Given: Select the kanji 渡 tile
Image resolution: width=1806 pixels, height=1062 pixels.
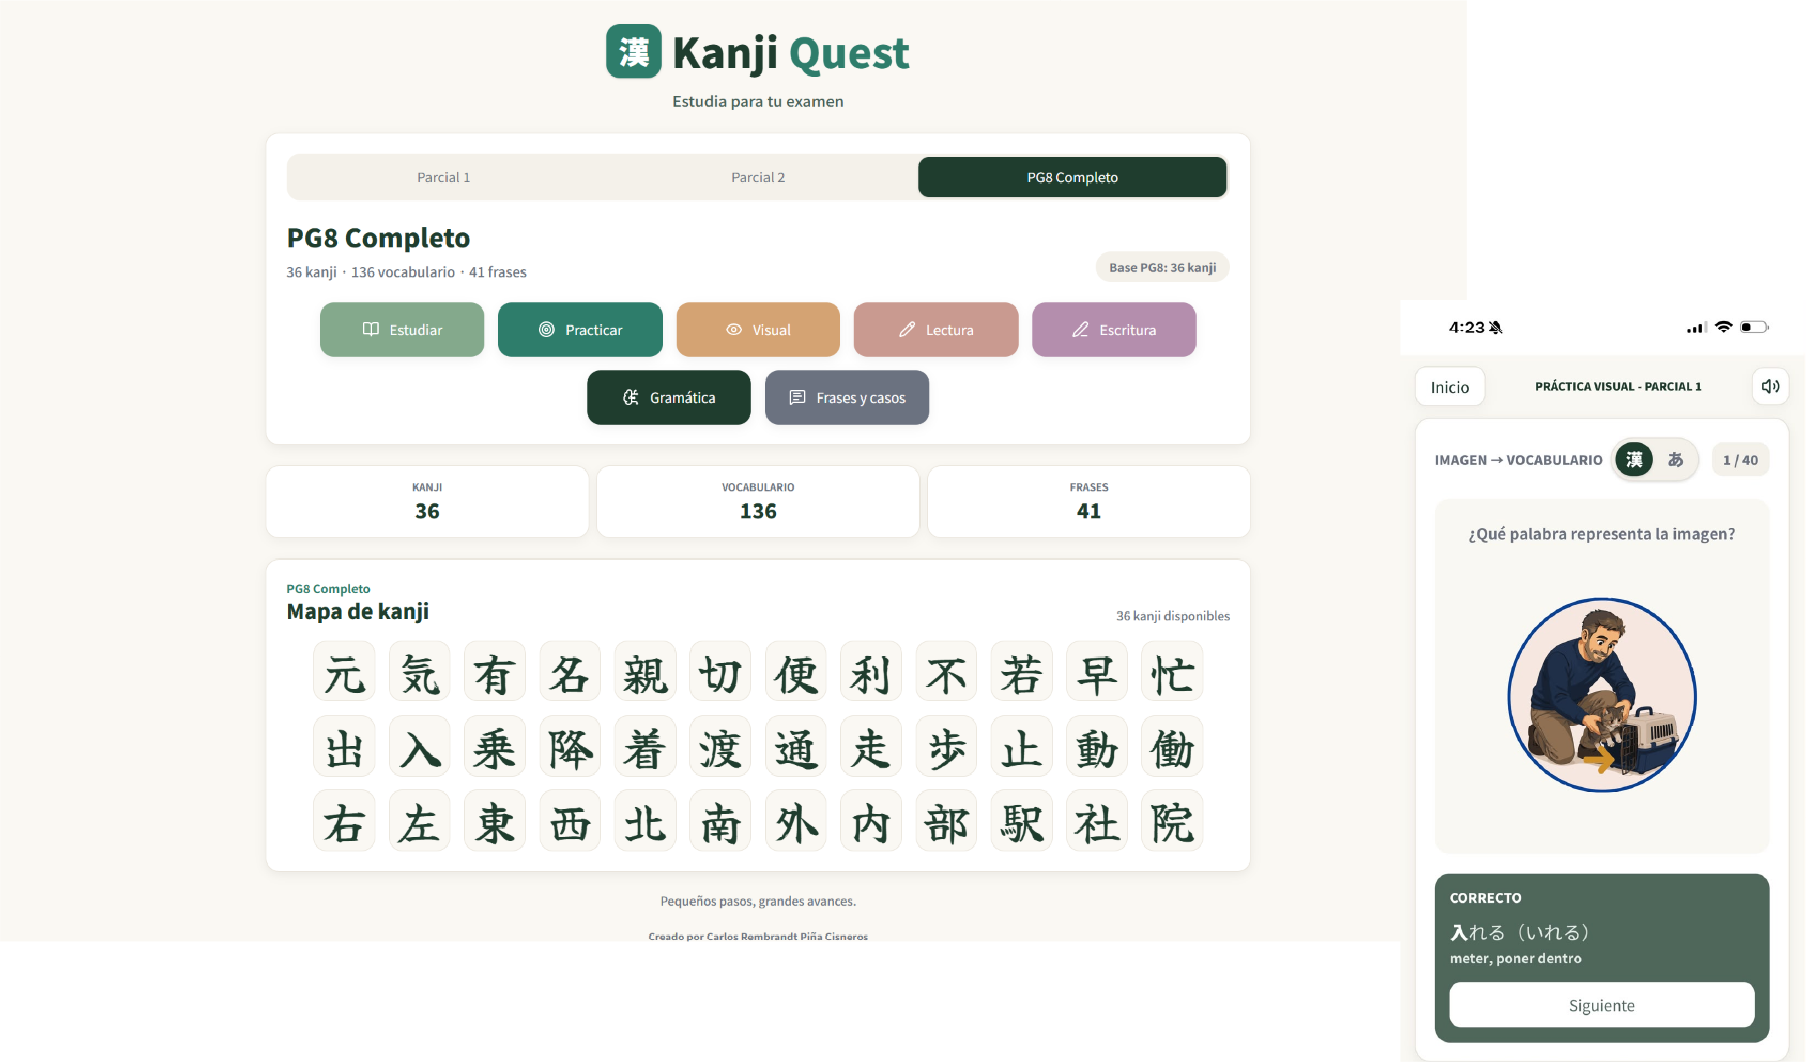Looking at the screenshot, I should [721, 746].
